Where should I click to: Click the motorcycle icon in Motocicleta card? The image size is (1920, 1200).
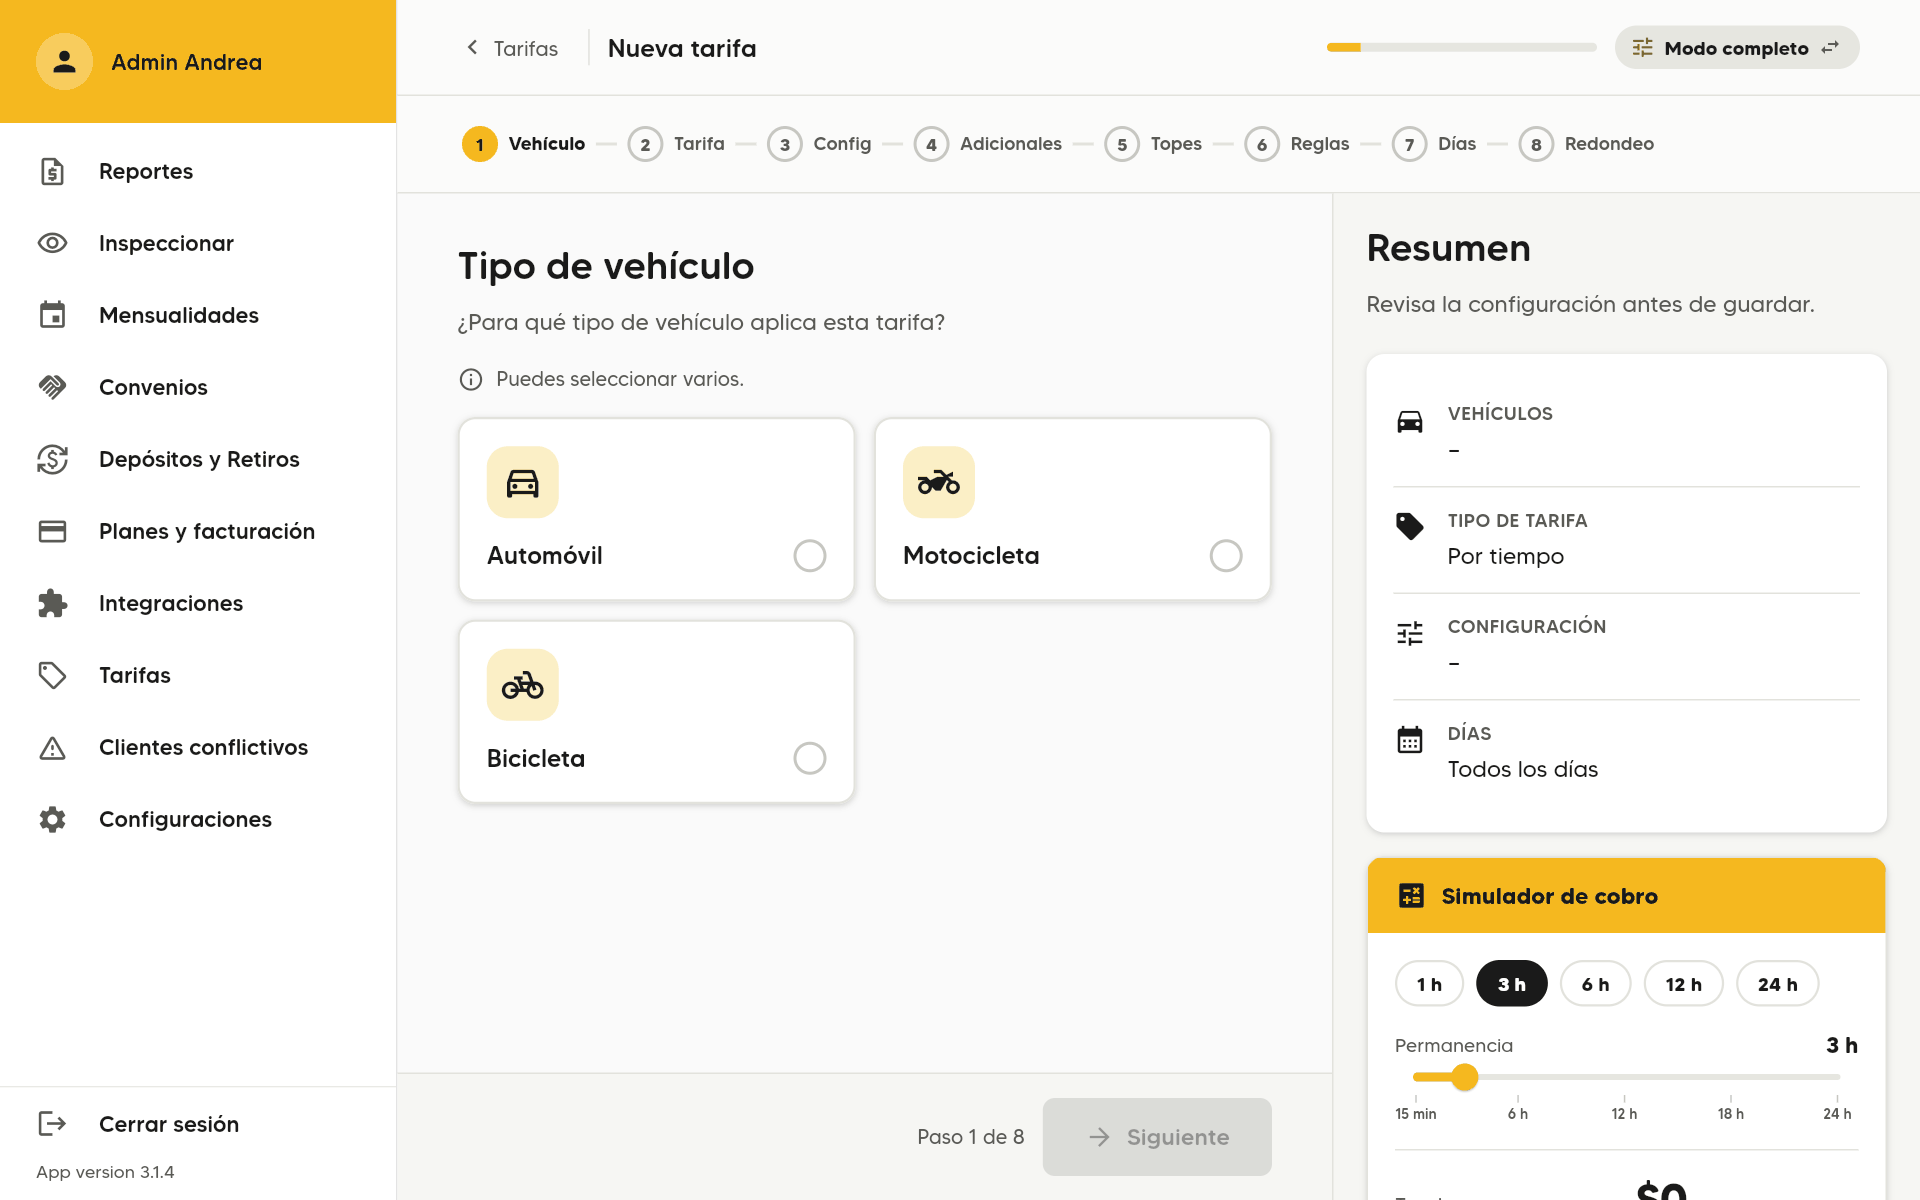pos(939,482)
